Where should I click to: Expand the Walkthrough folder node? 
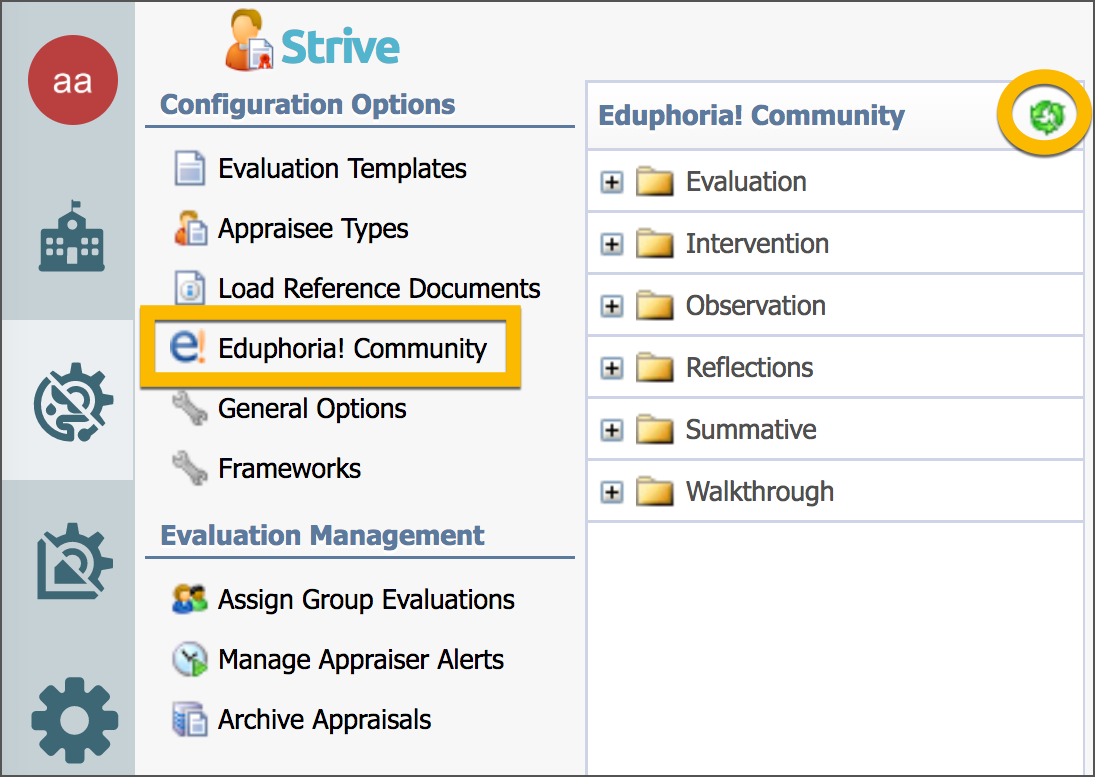coord(612,492)
